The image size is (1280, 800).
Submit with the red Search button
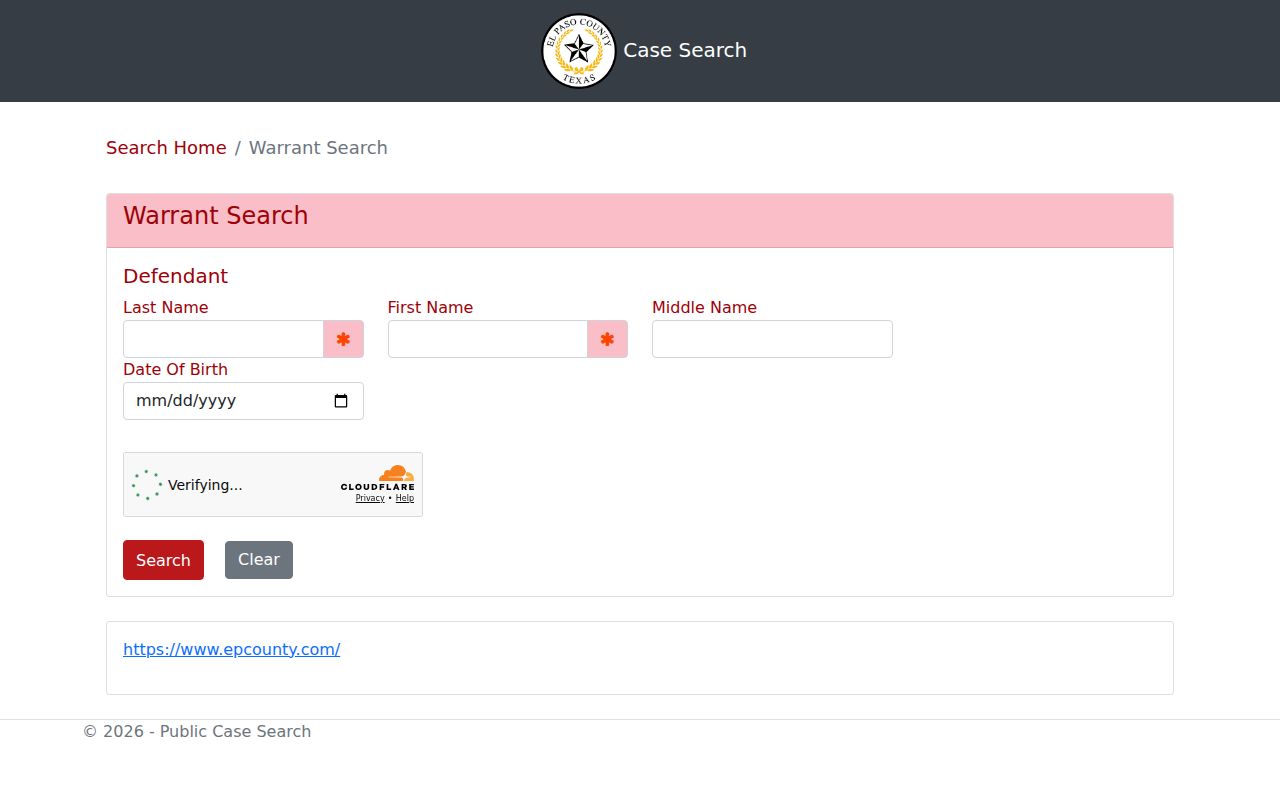pyautogui.click(x=163, y=560)
